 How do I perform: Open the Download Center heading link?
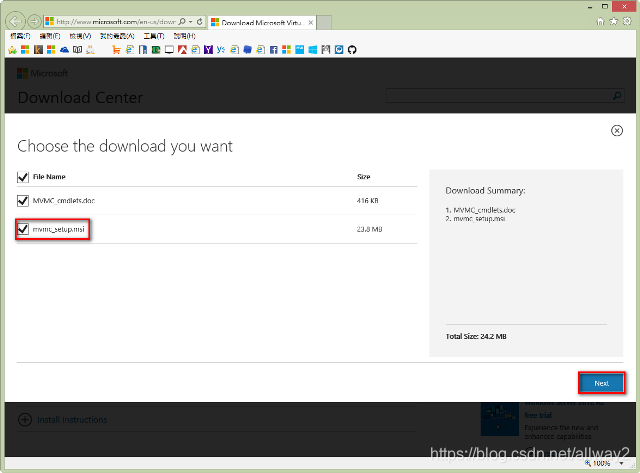click(80, 98)
